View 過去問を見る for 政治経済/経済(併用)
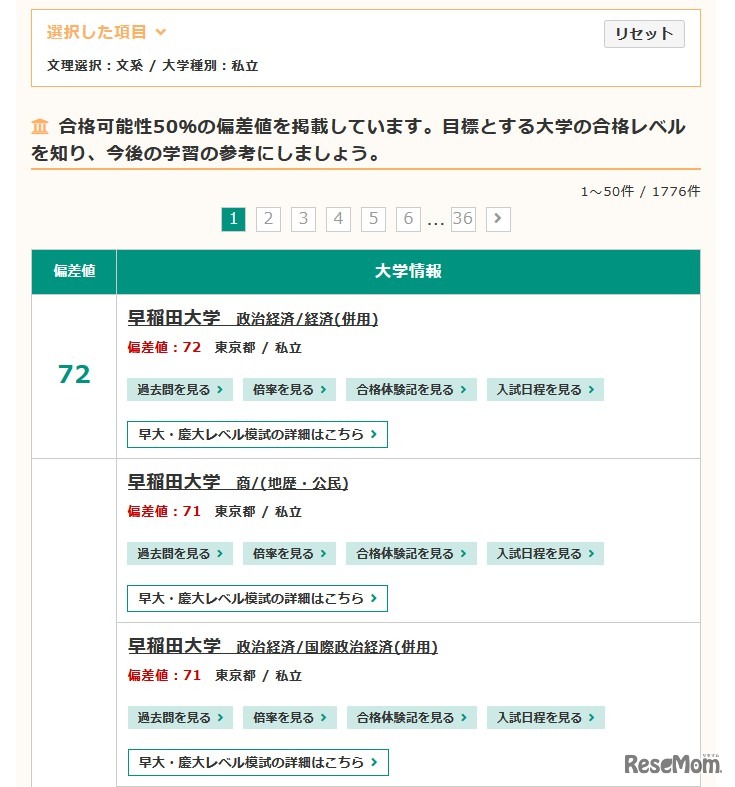Image resolution: width=735 pixels, height=787 pixels. 180,389
